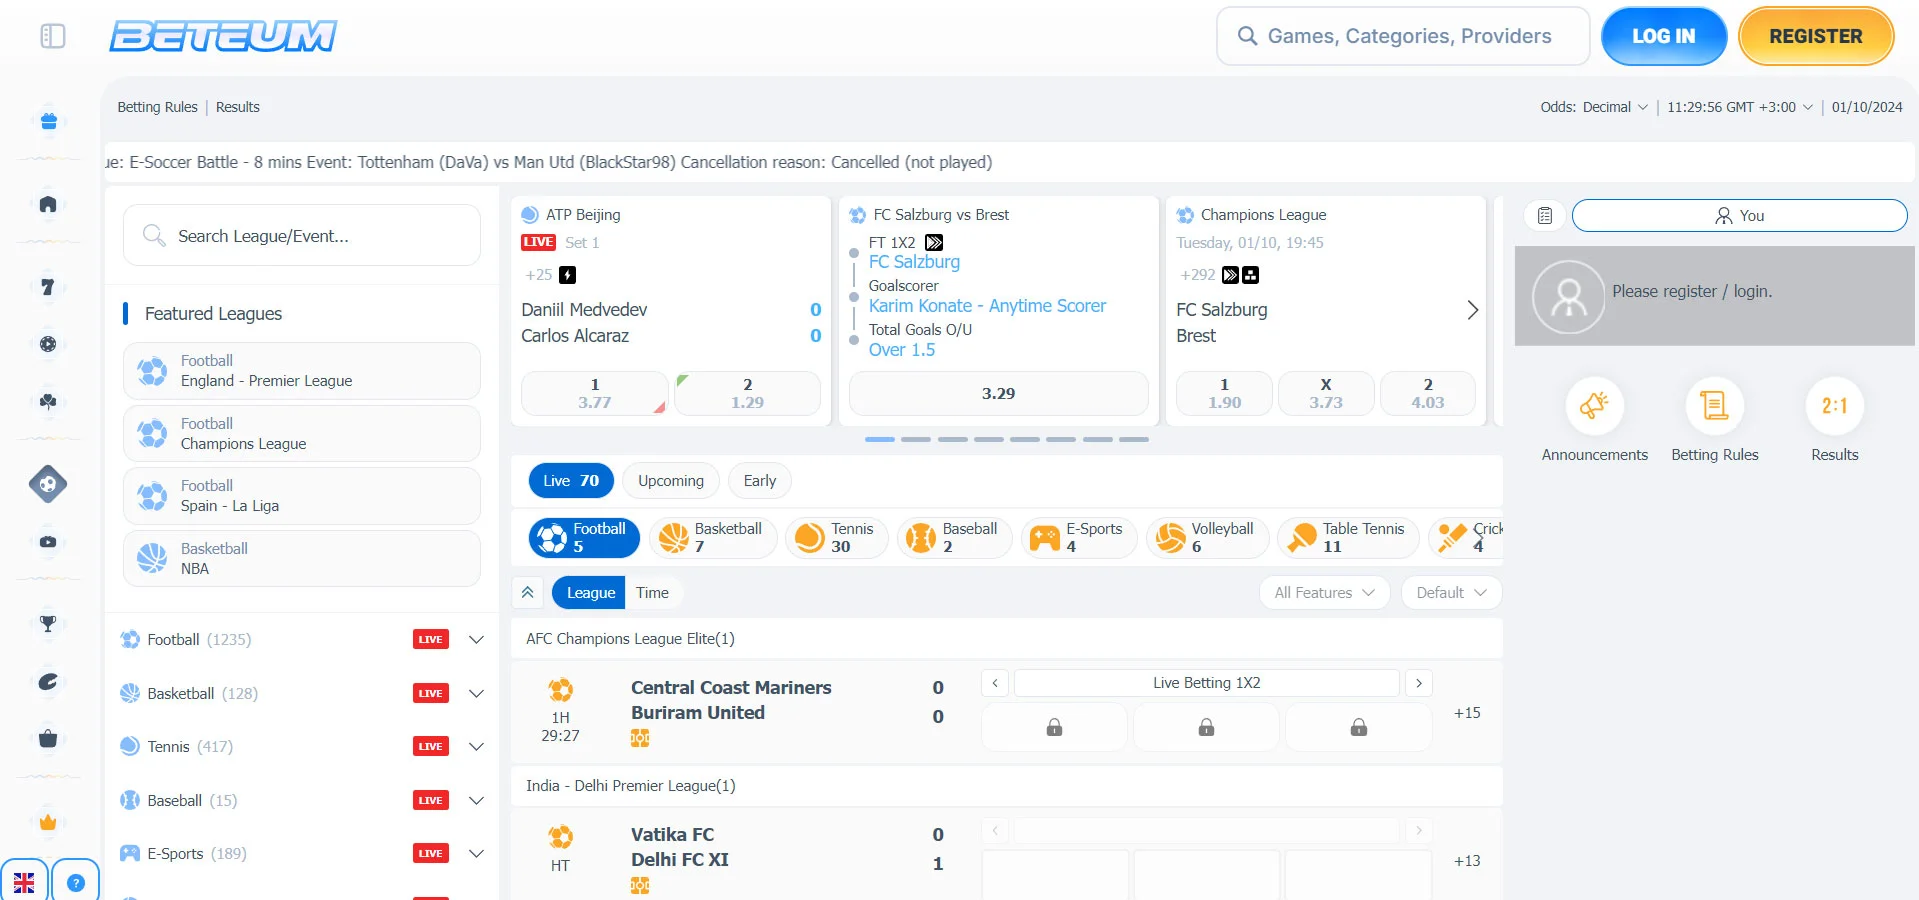The height and width of the screenshot is (900, 1919).
Task: Next market arrow for Central Coast Mariners
Action: click(x=1418, y=683)
